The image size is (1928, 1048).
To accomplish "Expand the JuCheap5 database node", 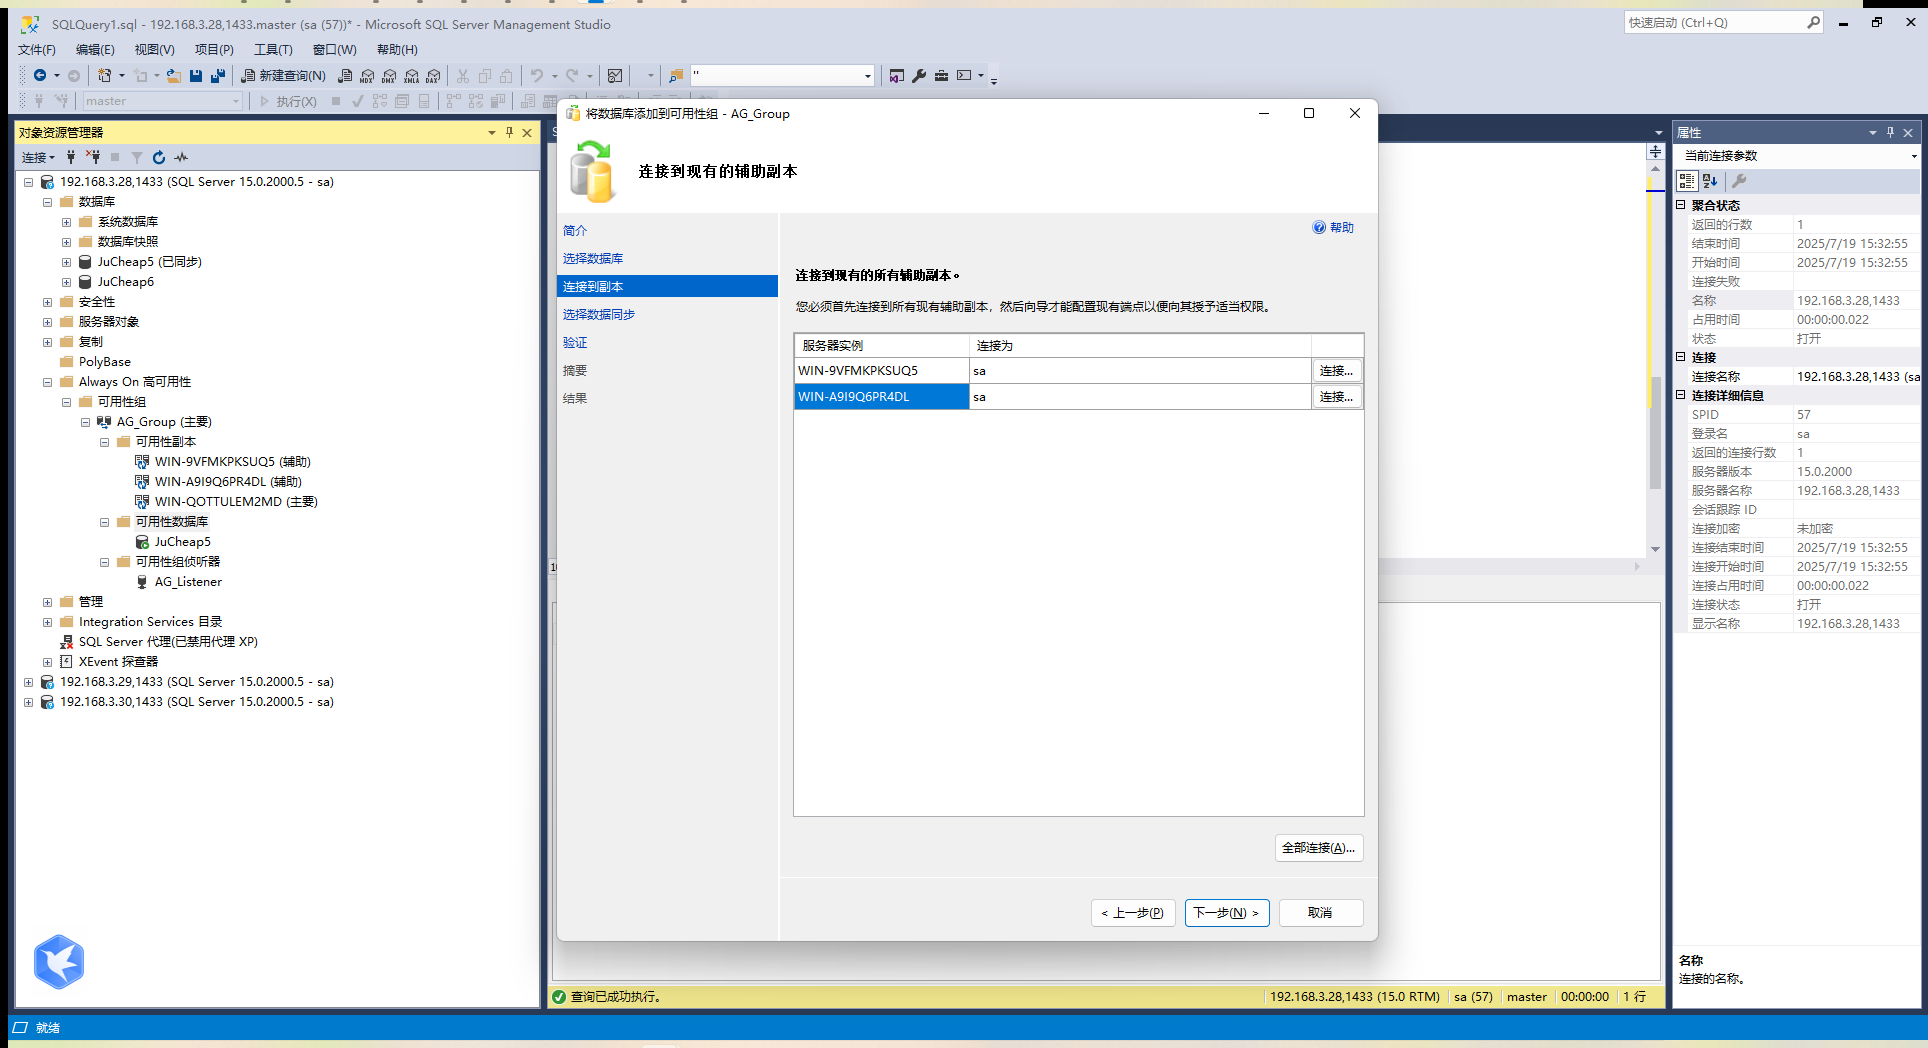I will pyautogui.click(x=66, y=262).
